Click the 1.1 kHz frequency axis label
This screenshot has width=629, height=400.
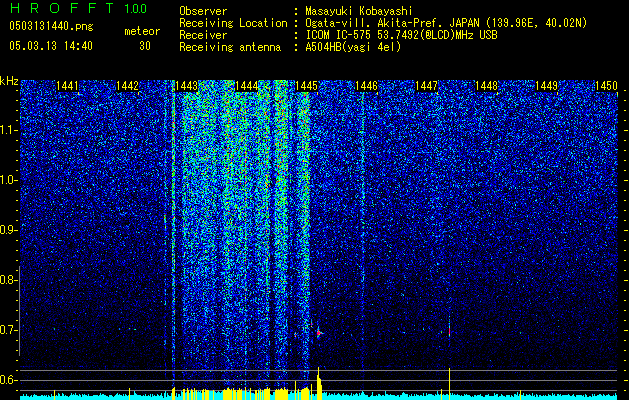point(8,130)
